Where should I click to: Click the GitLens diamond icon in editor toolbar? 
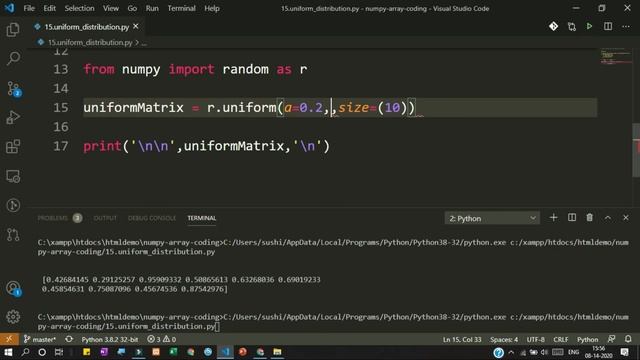point(553,27)
